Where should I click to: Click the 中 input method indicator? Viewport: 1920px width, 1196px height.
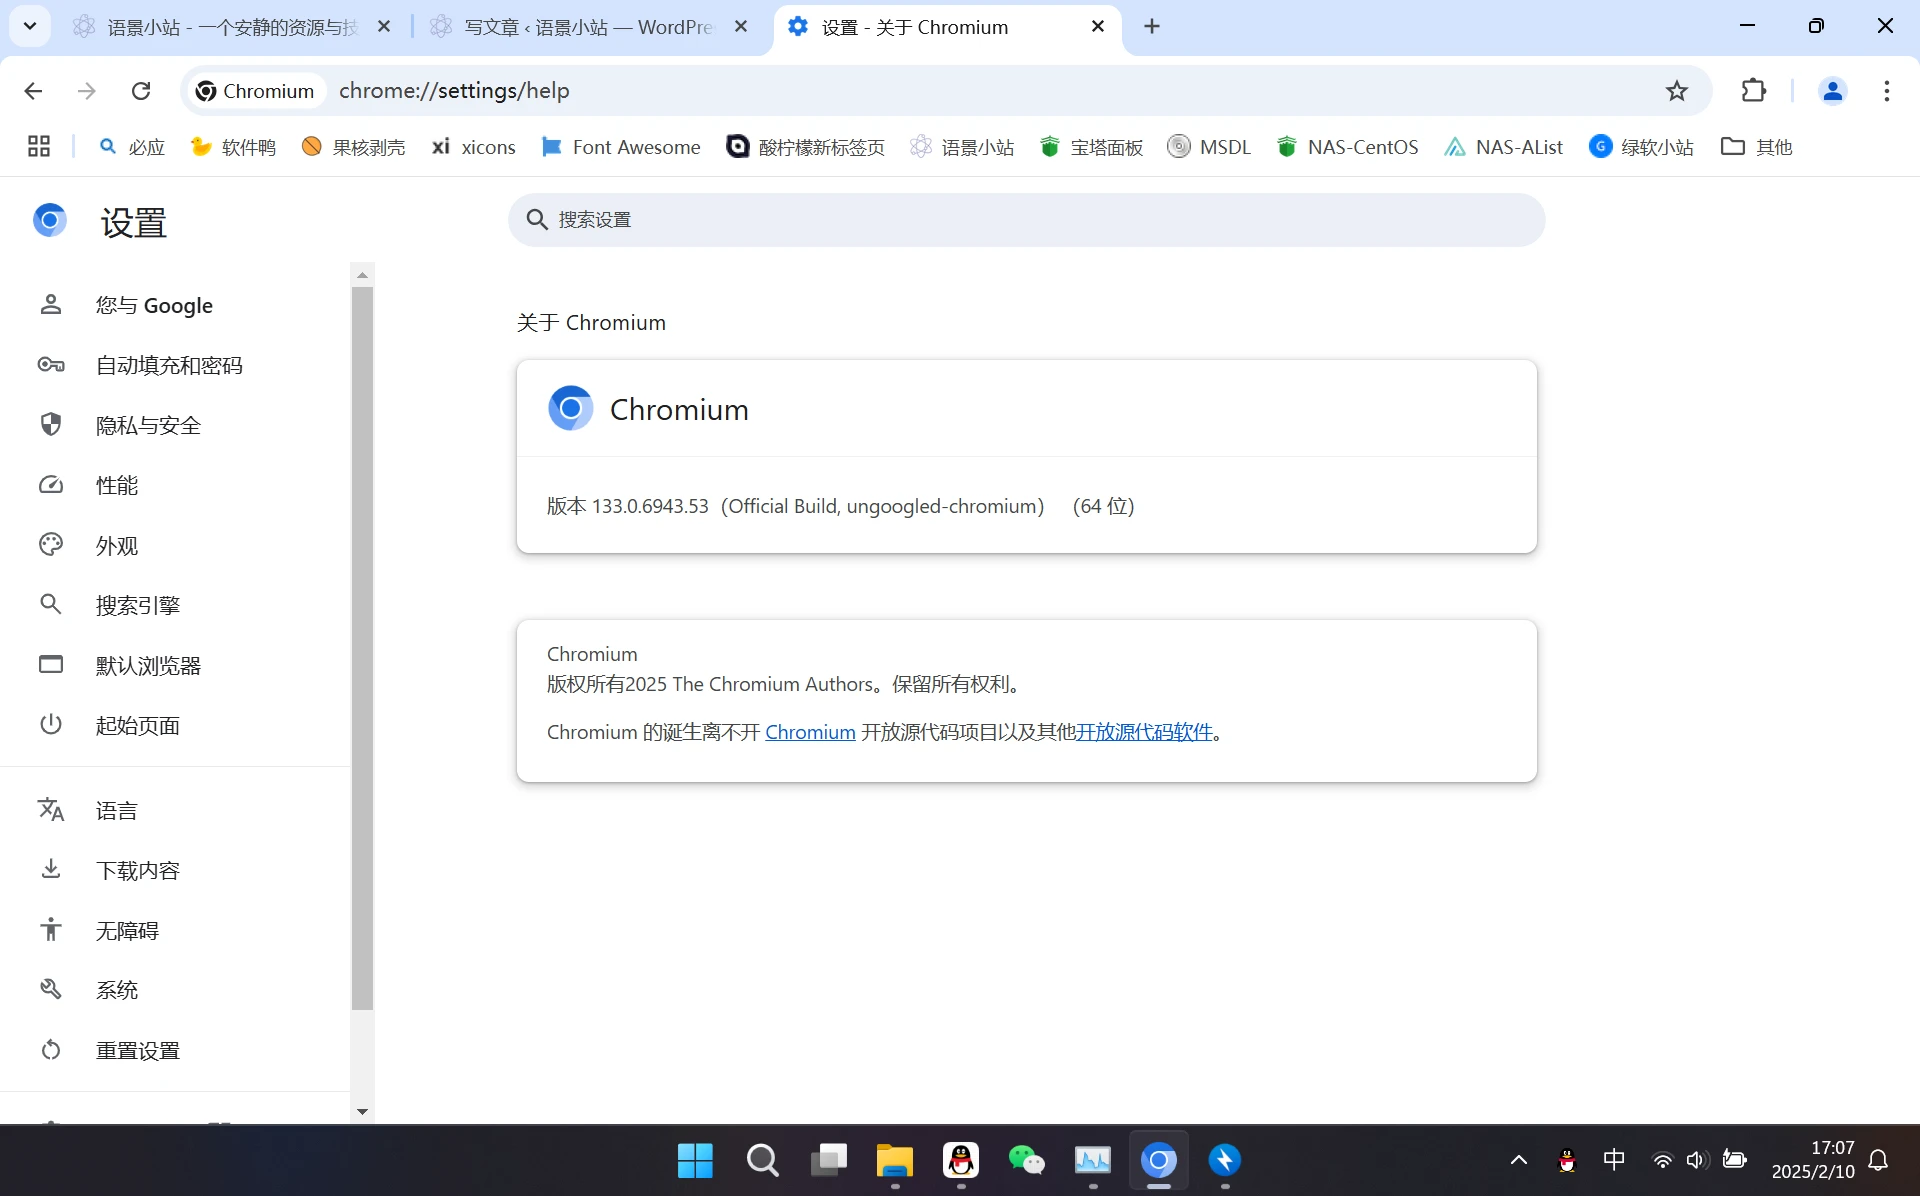1614,1160
